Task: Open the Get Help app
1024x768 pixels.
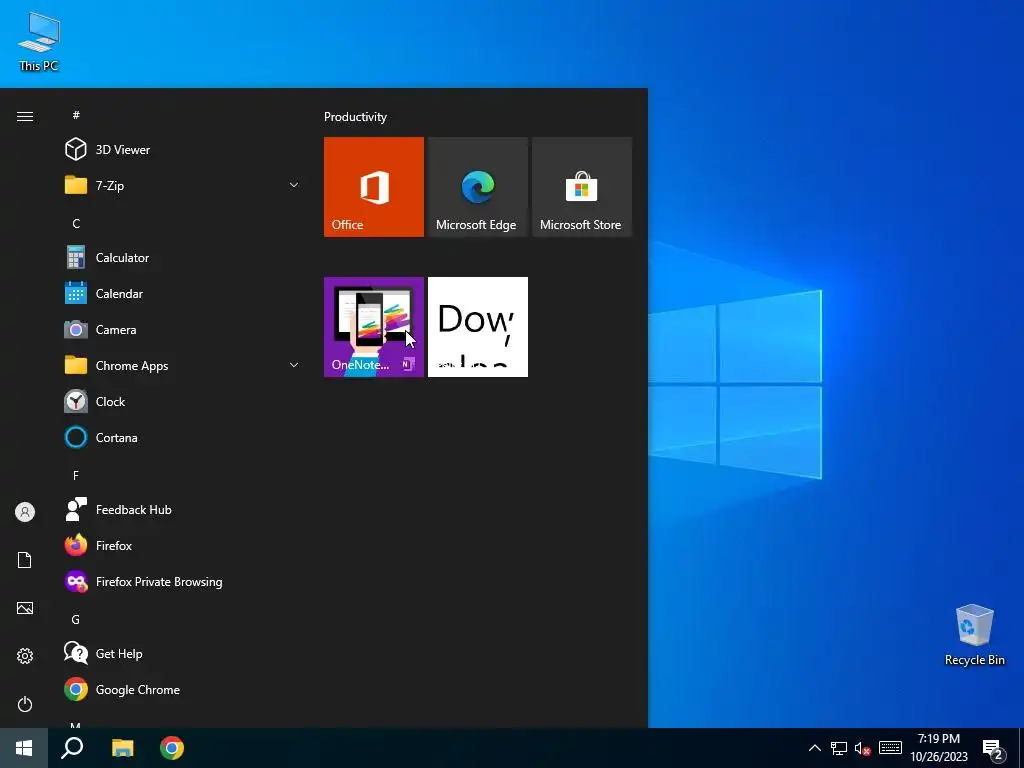Action: pyautogui.click(x=183, y=653)
